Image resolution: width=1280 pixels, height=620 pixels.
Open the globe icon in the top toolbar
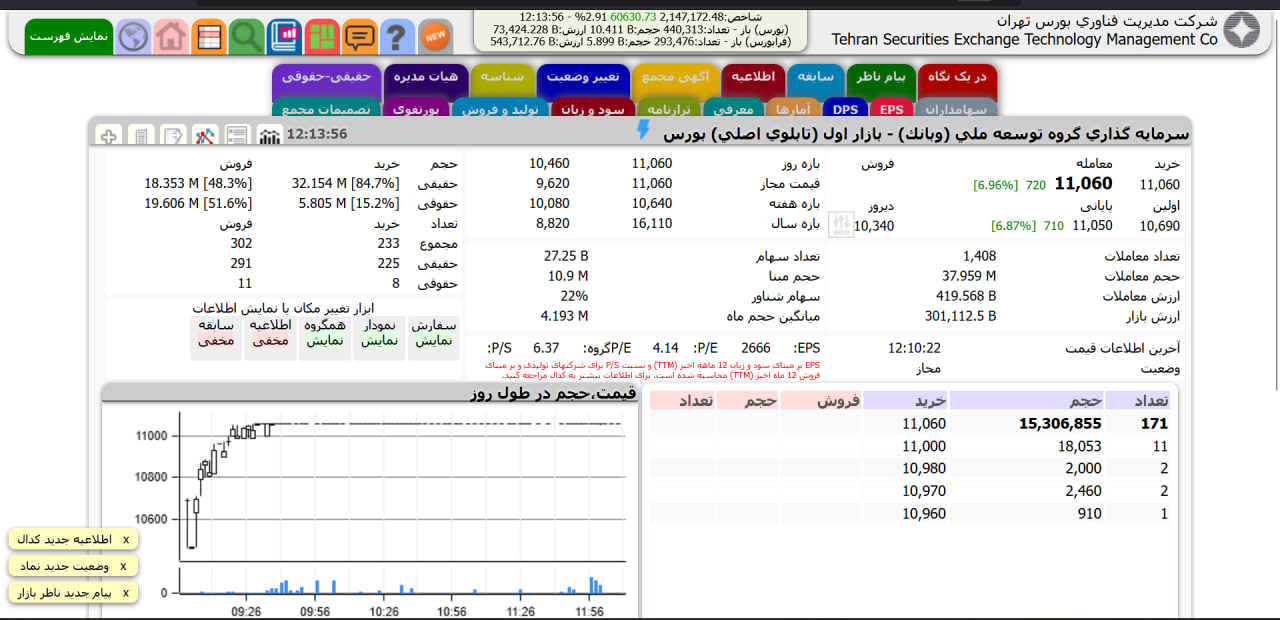[134, 37]
